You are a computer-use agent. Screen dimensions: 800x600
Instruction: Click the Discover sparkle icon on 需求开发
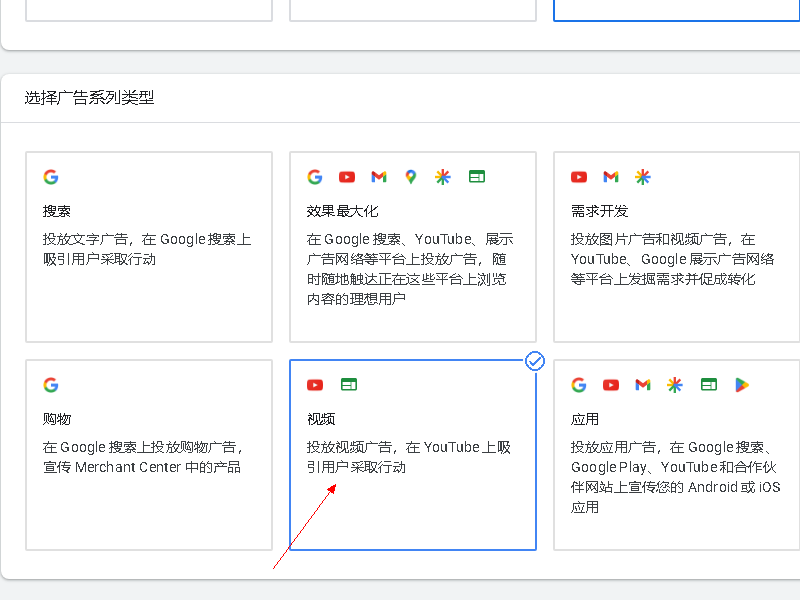coord(642,176)
